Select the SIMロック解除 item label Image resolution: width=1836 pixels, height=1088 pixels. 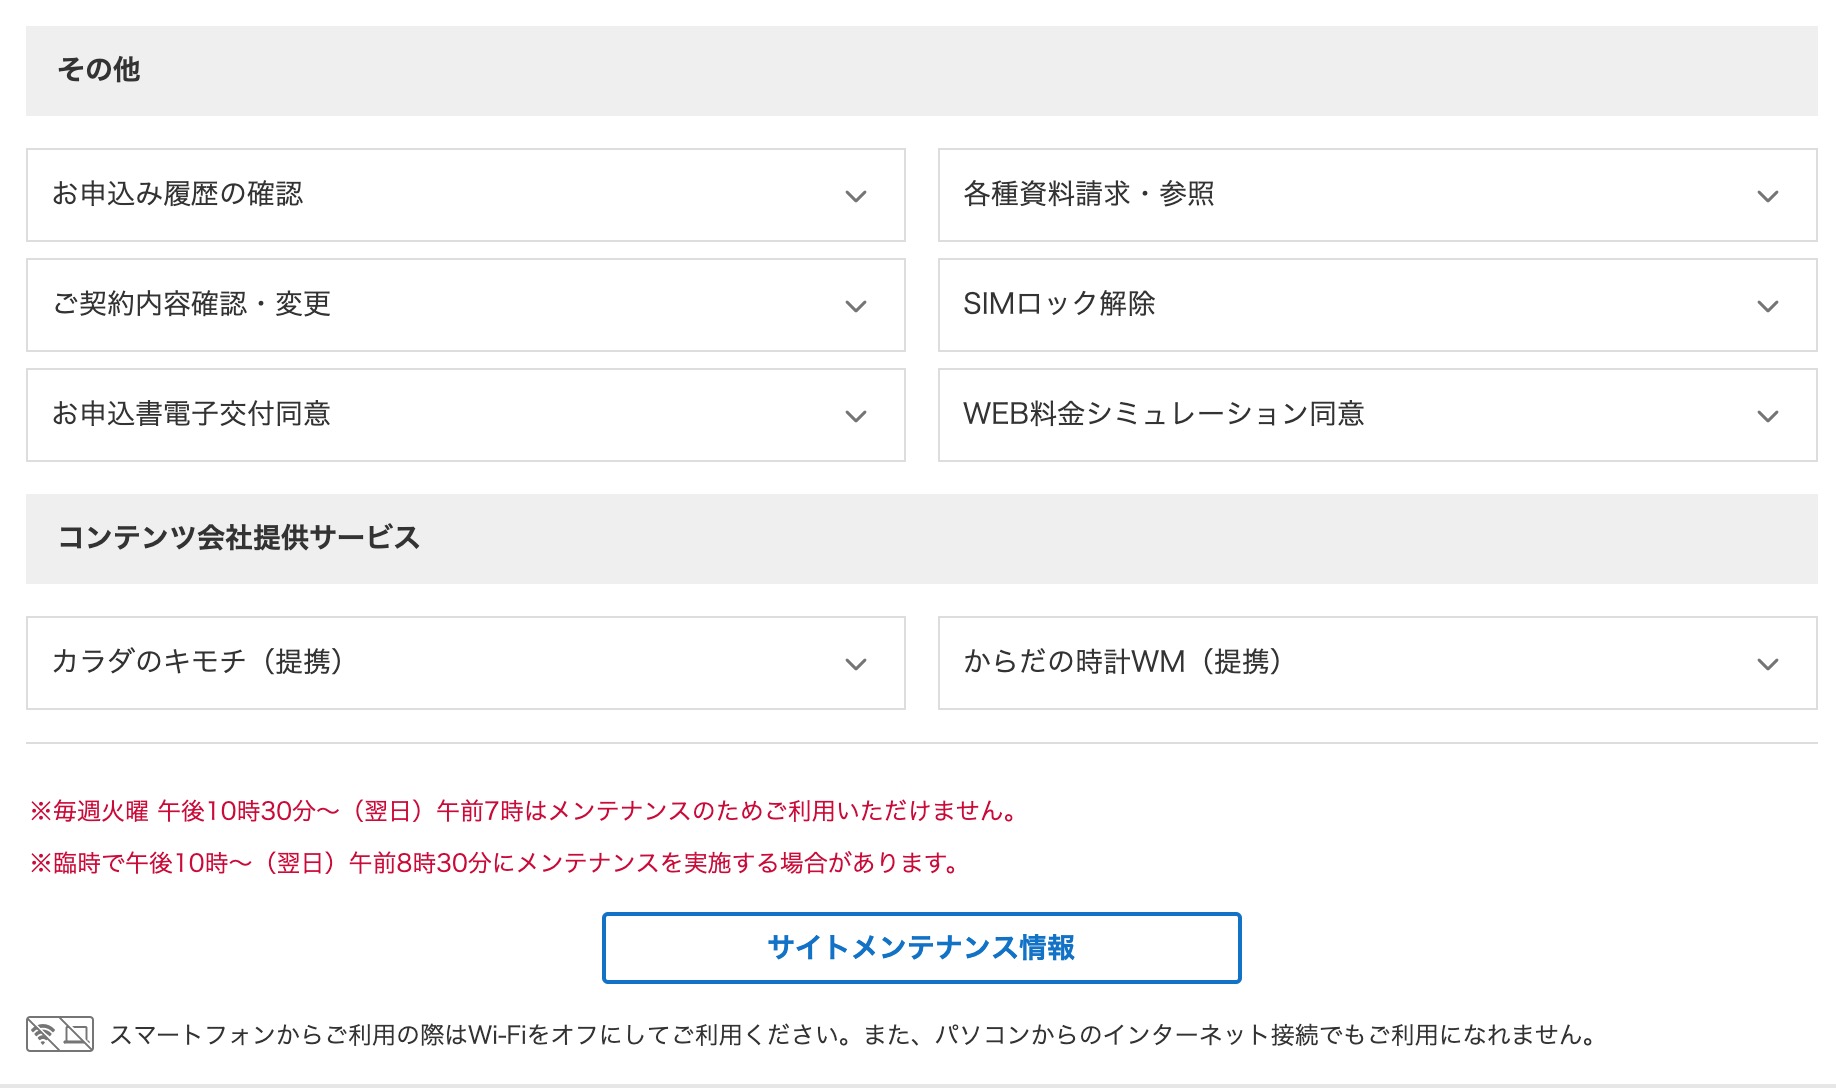1059,304
